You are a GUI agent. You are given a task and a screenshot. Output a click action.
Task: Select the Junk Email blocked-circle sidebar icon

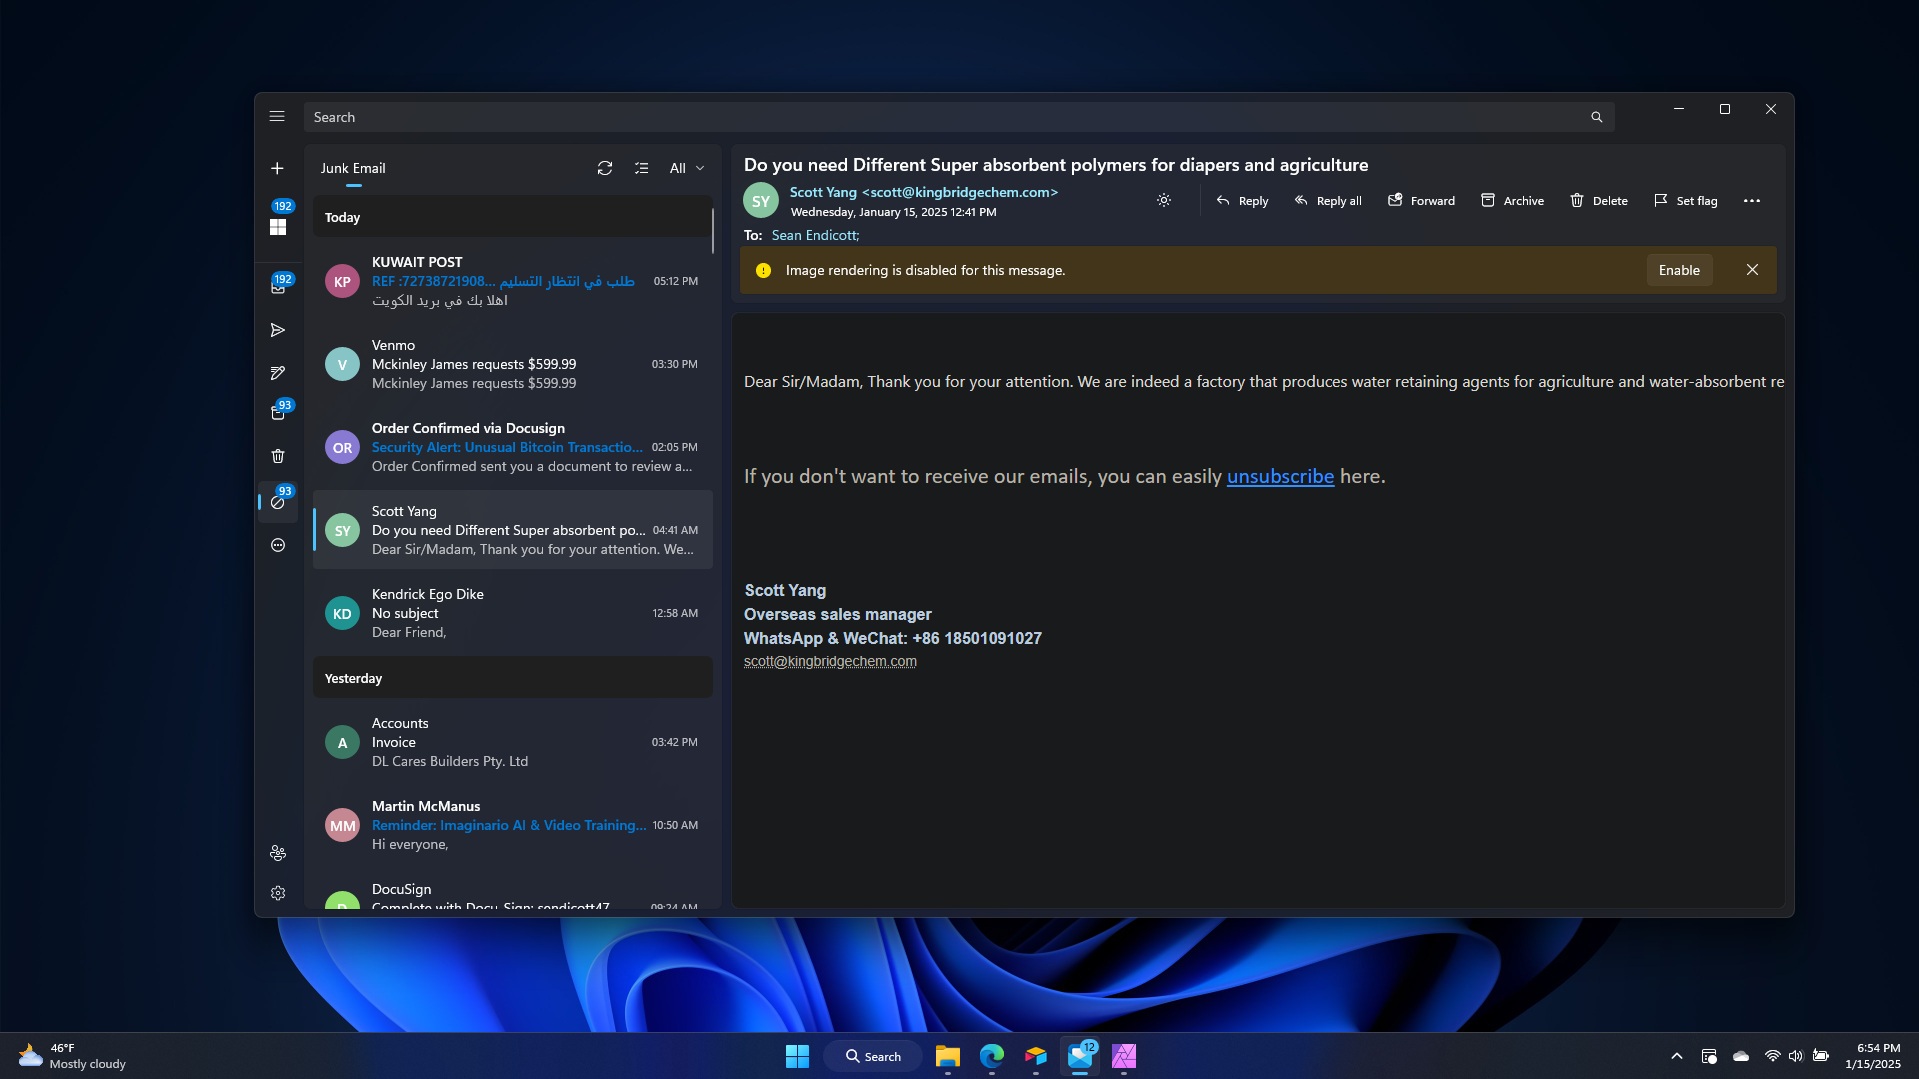tap(278, 502)
